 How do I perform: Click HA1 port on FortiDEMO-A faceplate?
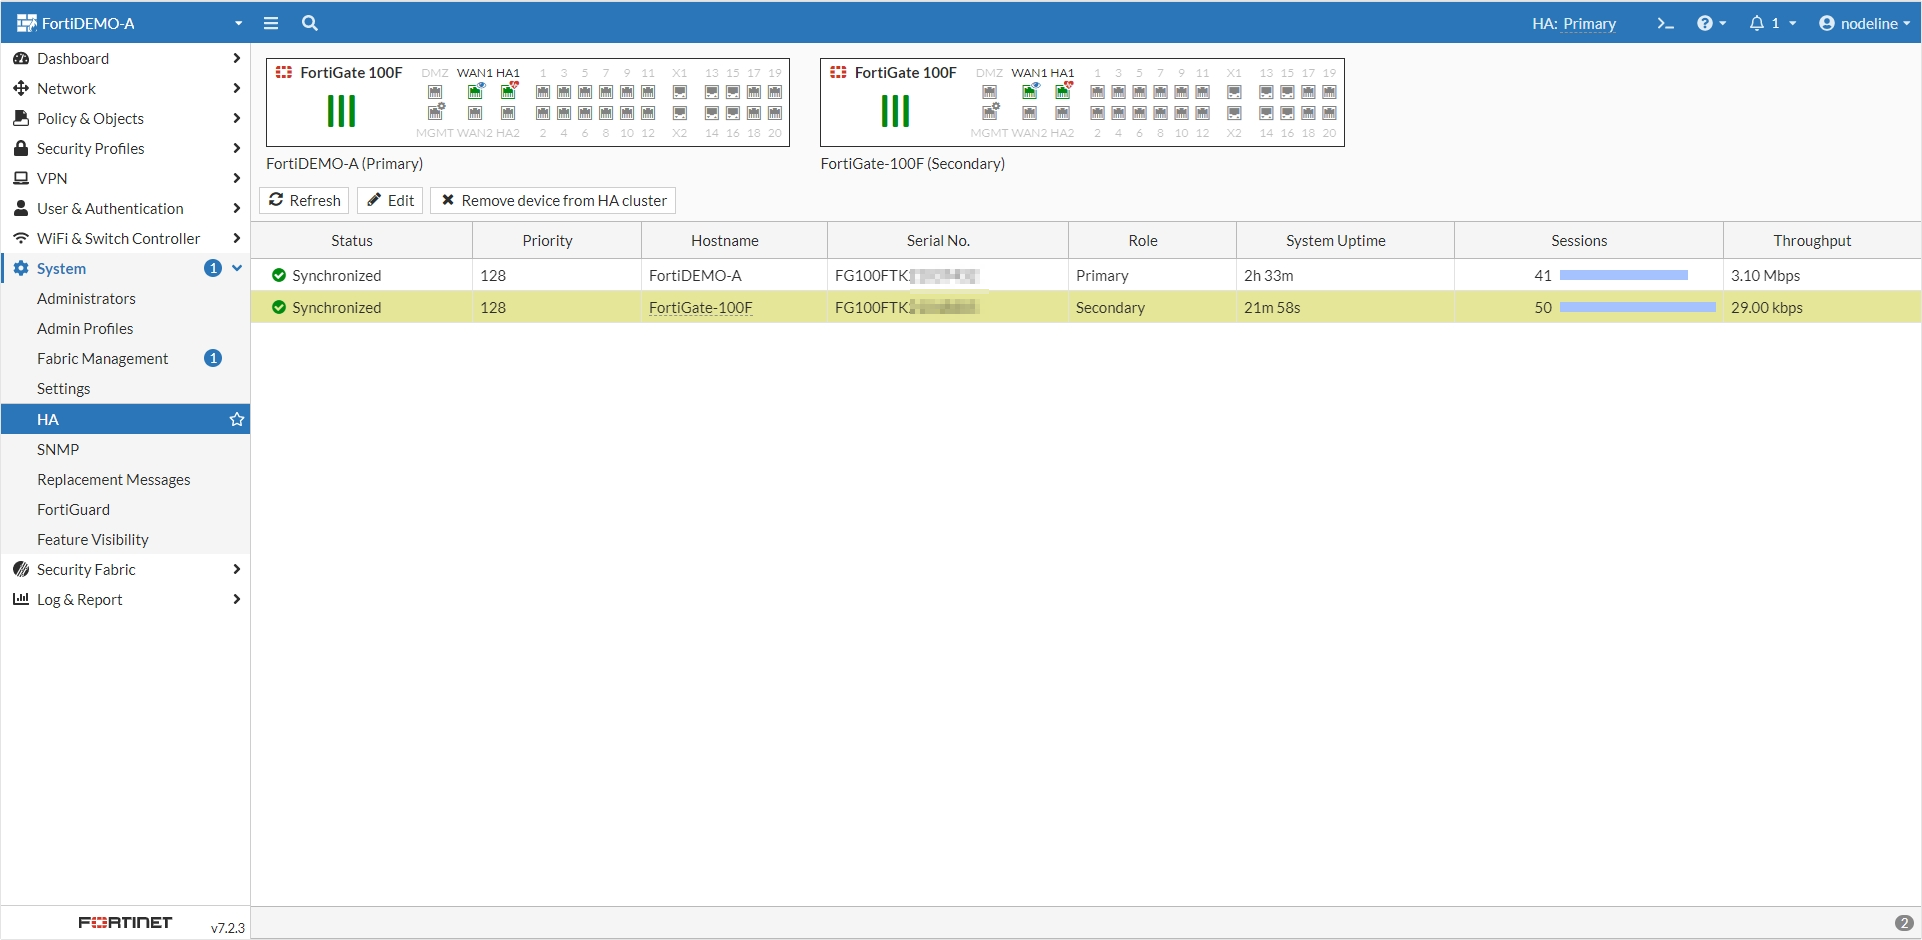click(508, 91)
